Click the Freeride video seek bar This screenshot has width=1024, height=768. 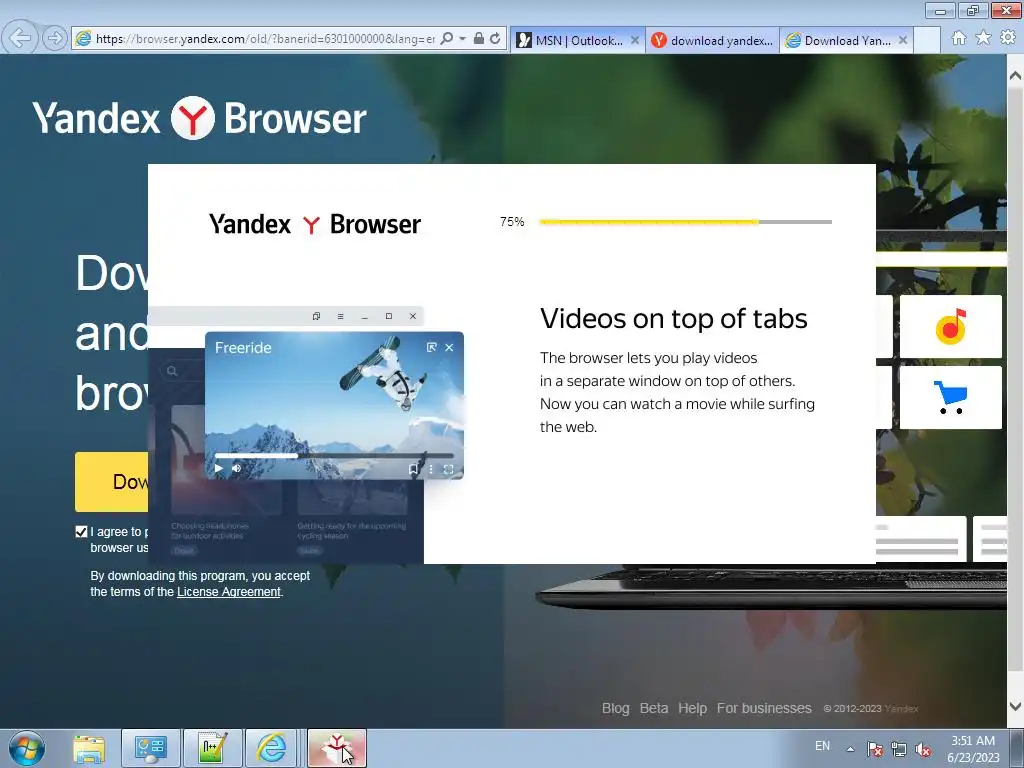point(334,456)
